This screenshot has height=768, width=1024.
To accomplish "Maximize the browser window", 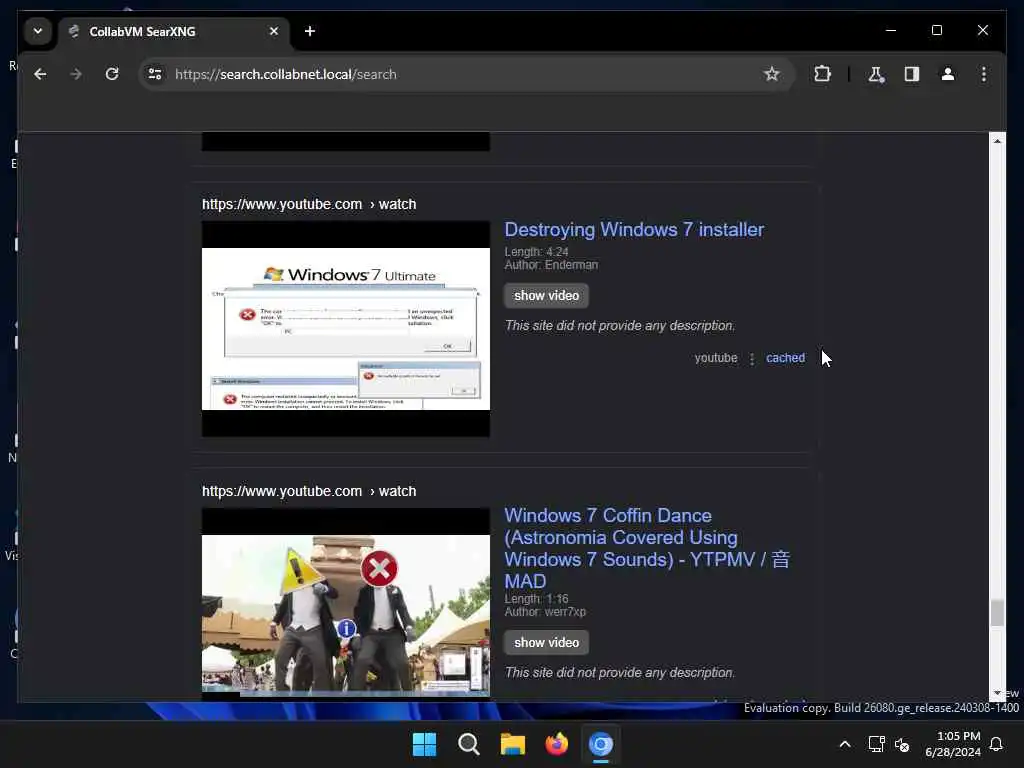I will tap(936, 31).
